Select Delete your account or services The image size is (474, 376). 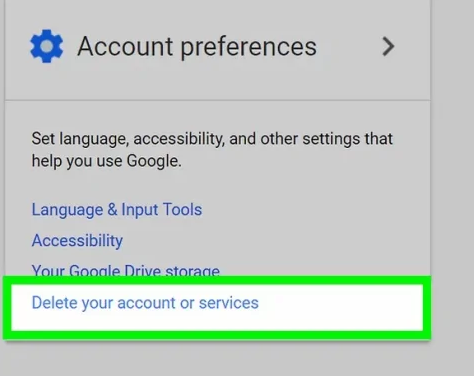tap(145, 303)
